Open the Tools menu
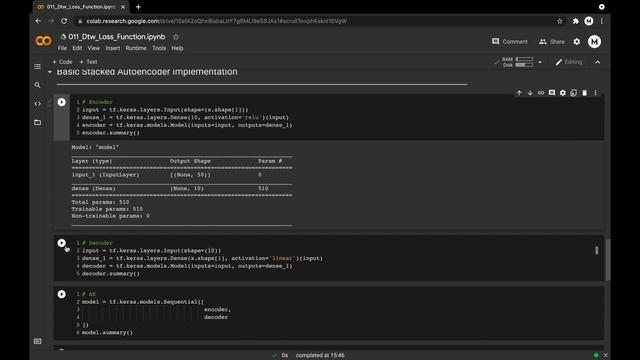This screenshot has height=360, width=640. (159, 48)
